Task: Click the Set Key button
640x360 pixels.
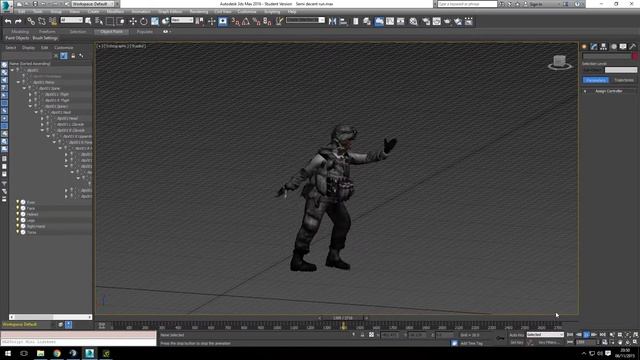Action: coord(516,342)
